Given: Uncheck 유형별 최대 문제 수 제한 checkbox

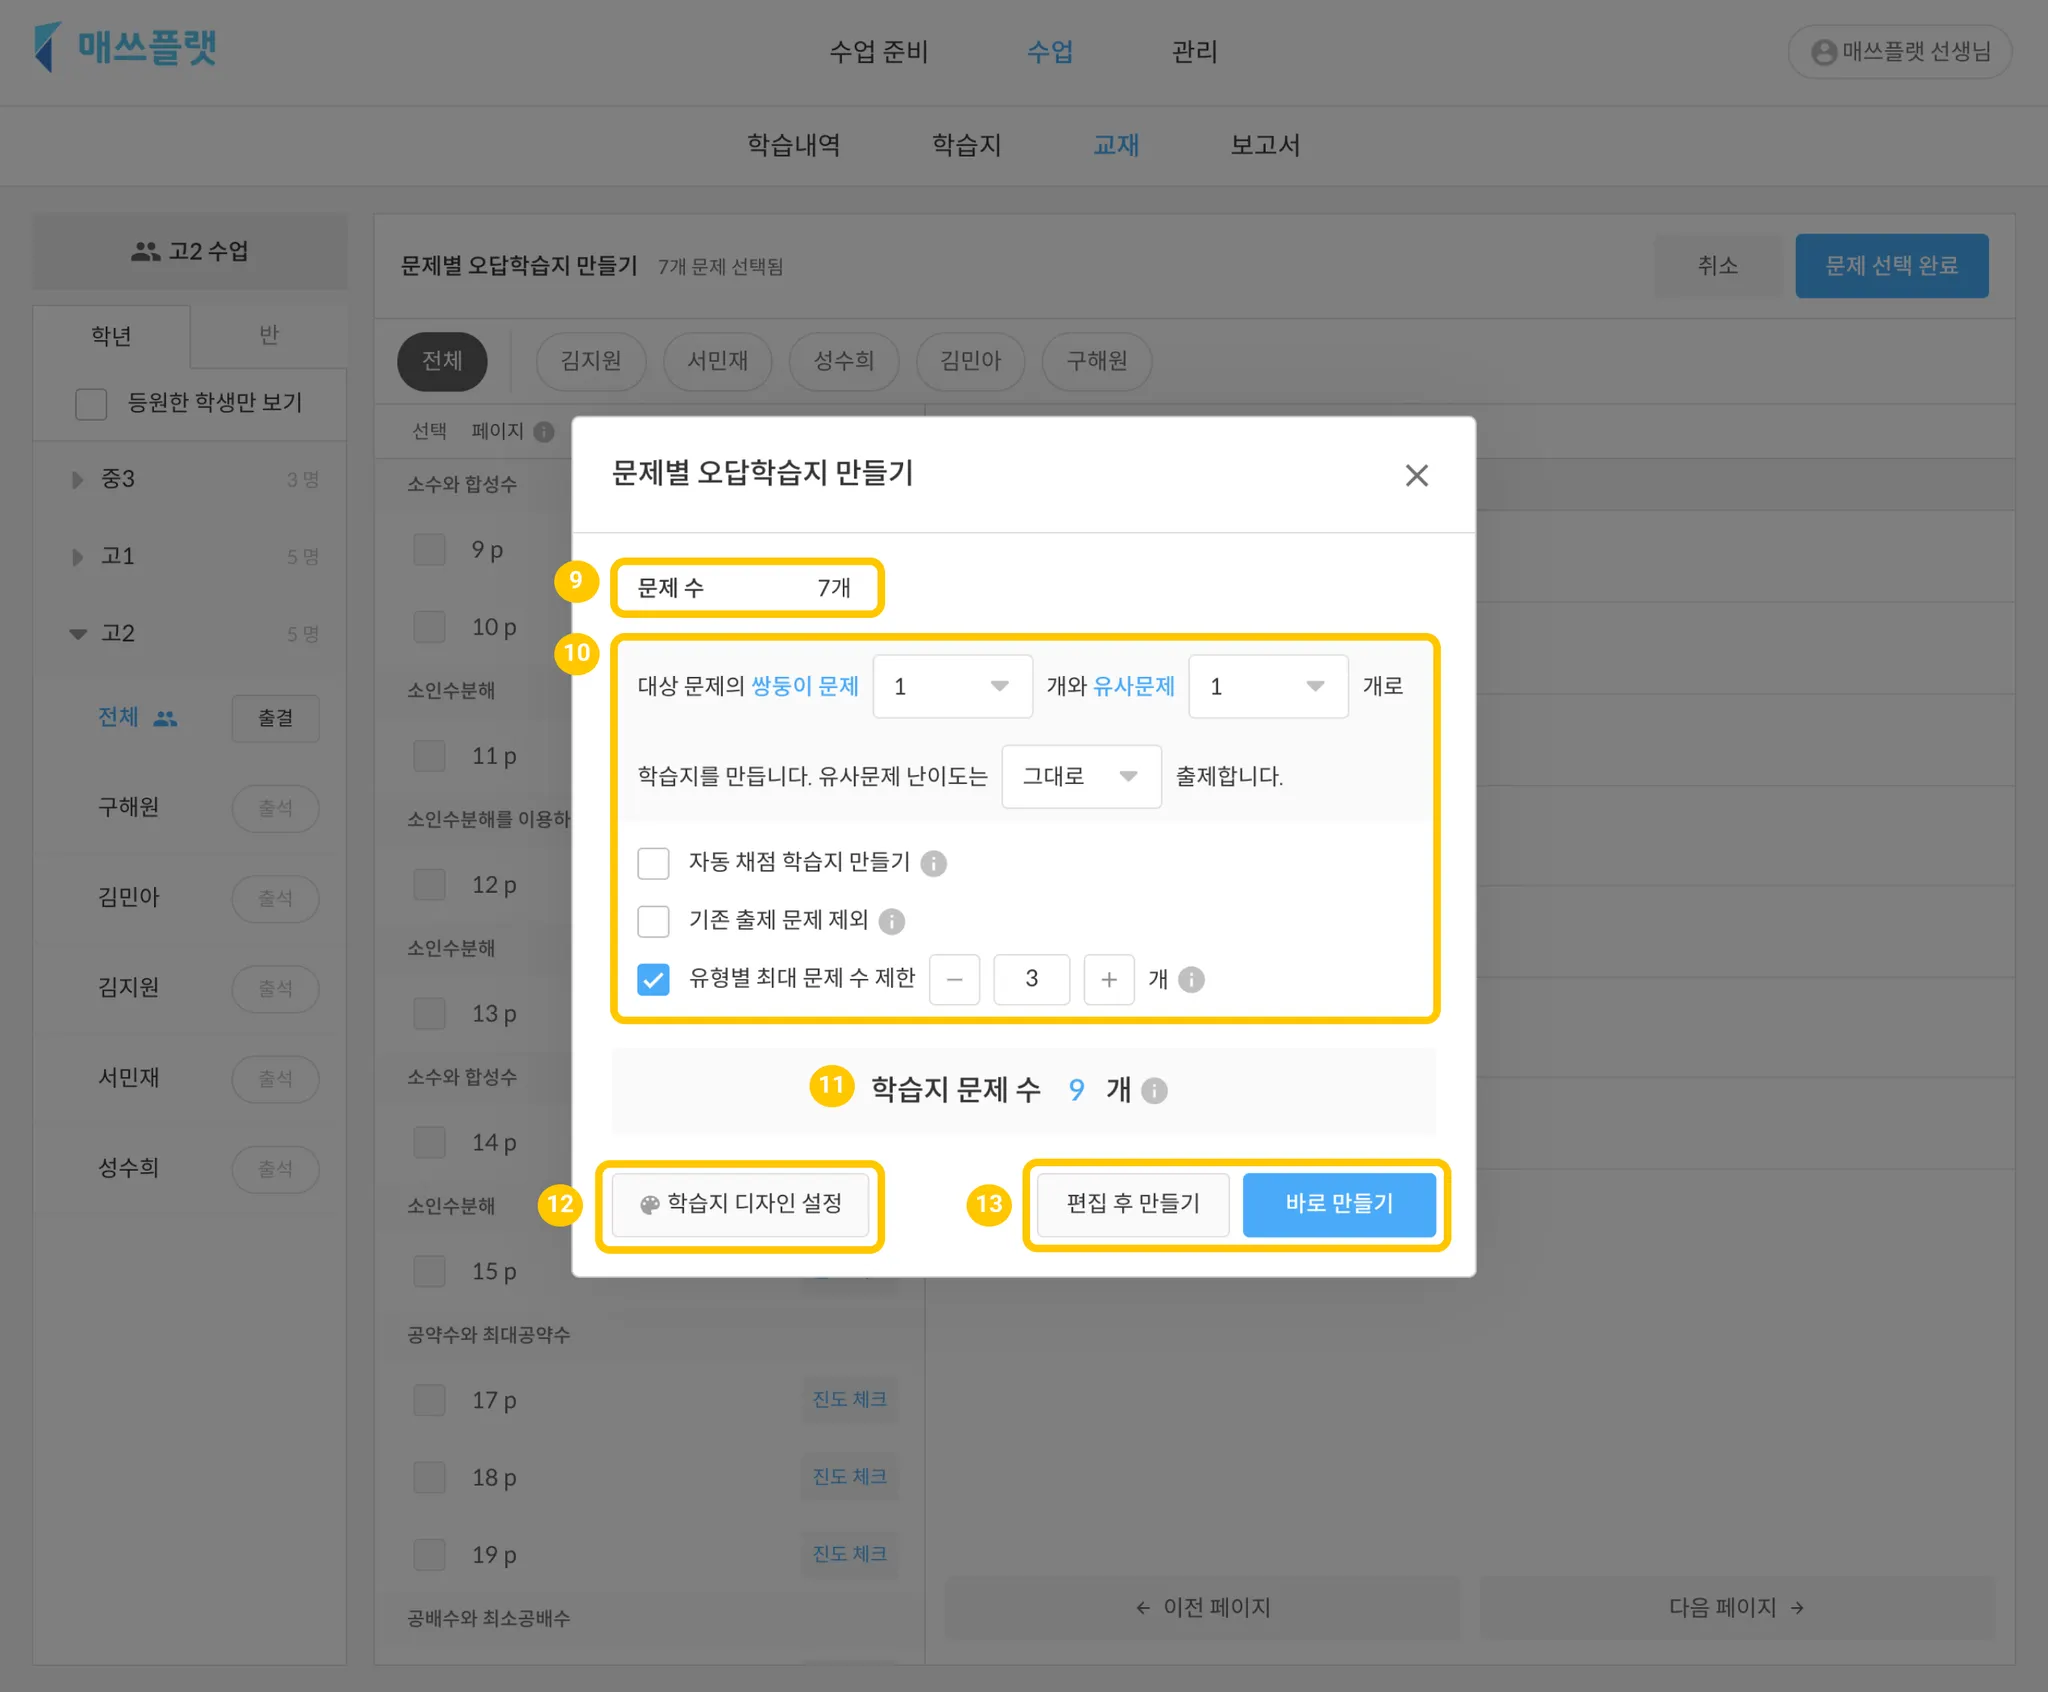Looking at the screenshot, I should coord(653,979).
